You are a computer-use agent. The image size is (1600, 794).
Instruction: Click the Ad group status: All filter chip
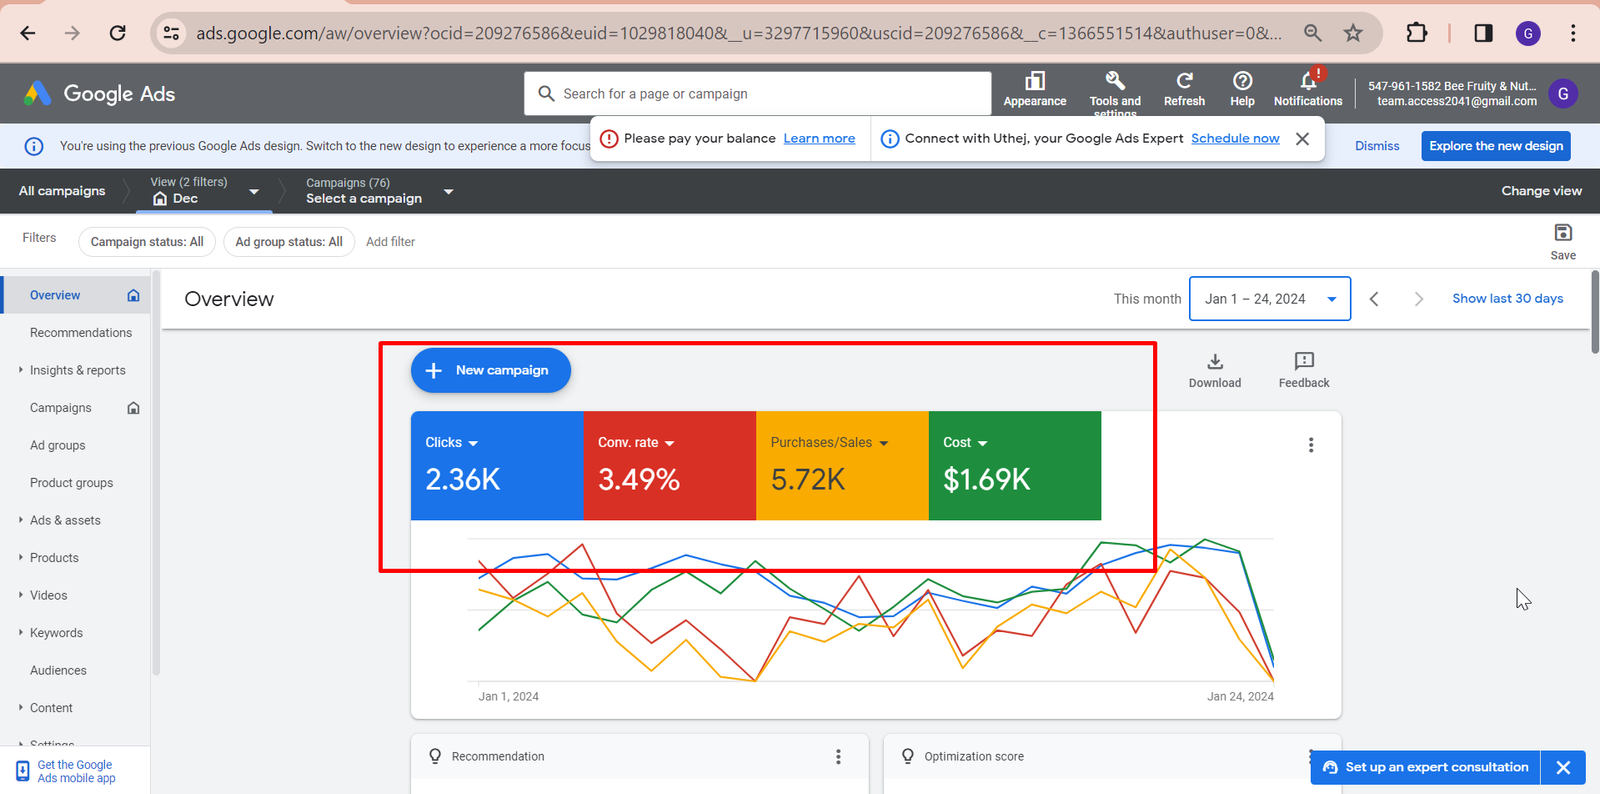tap(289, 242)
